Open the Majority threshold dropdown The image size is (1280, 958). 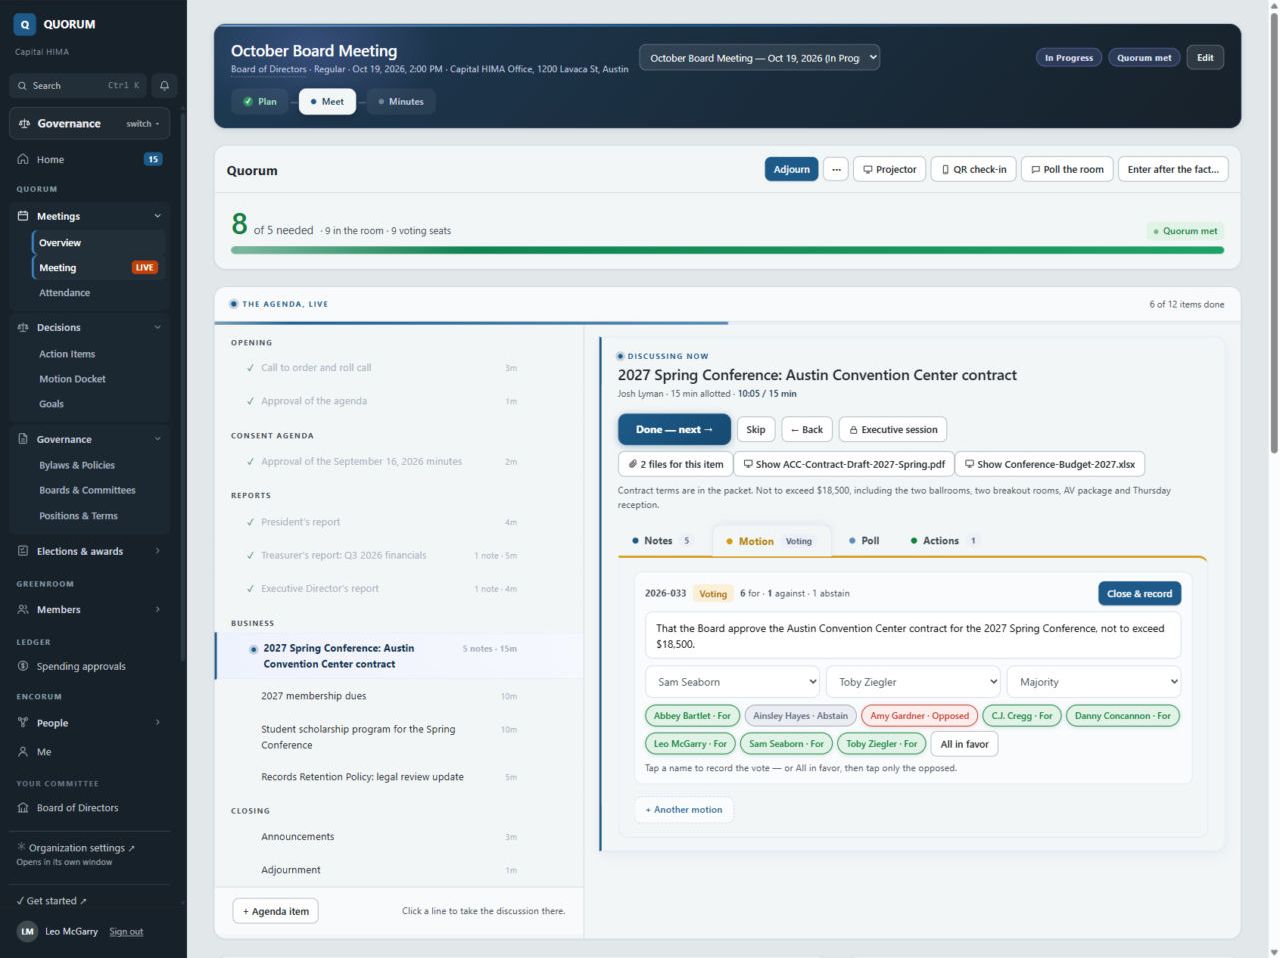(x=1093, y=682)
